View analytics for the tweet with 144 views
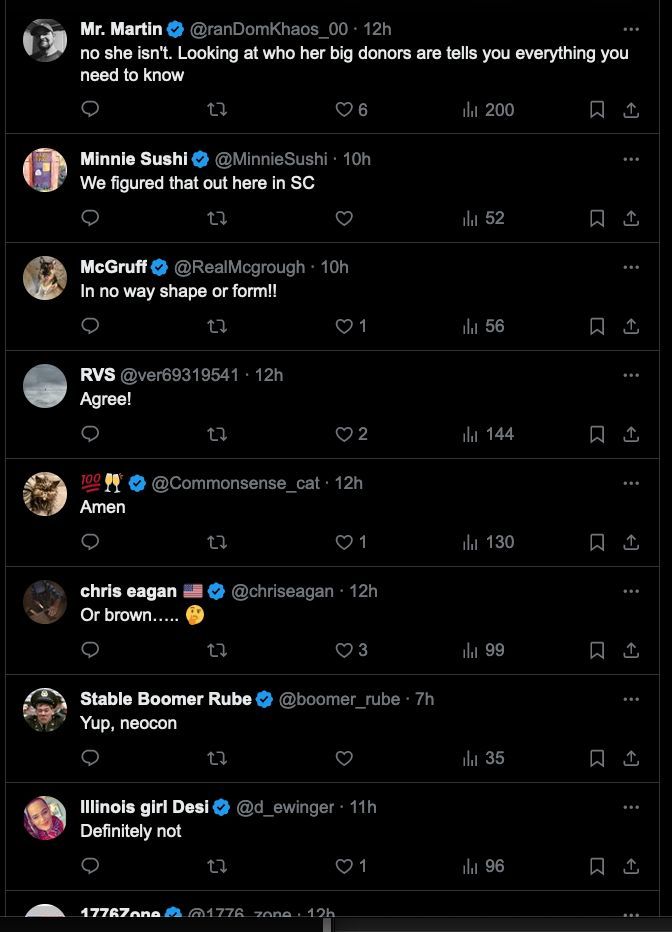672x932 pixels. (x=488, y=434)
